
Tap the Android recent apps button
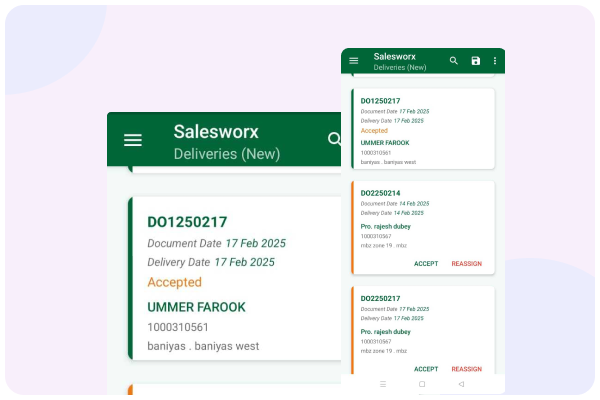coord(383,384)
